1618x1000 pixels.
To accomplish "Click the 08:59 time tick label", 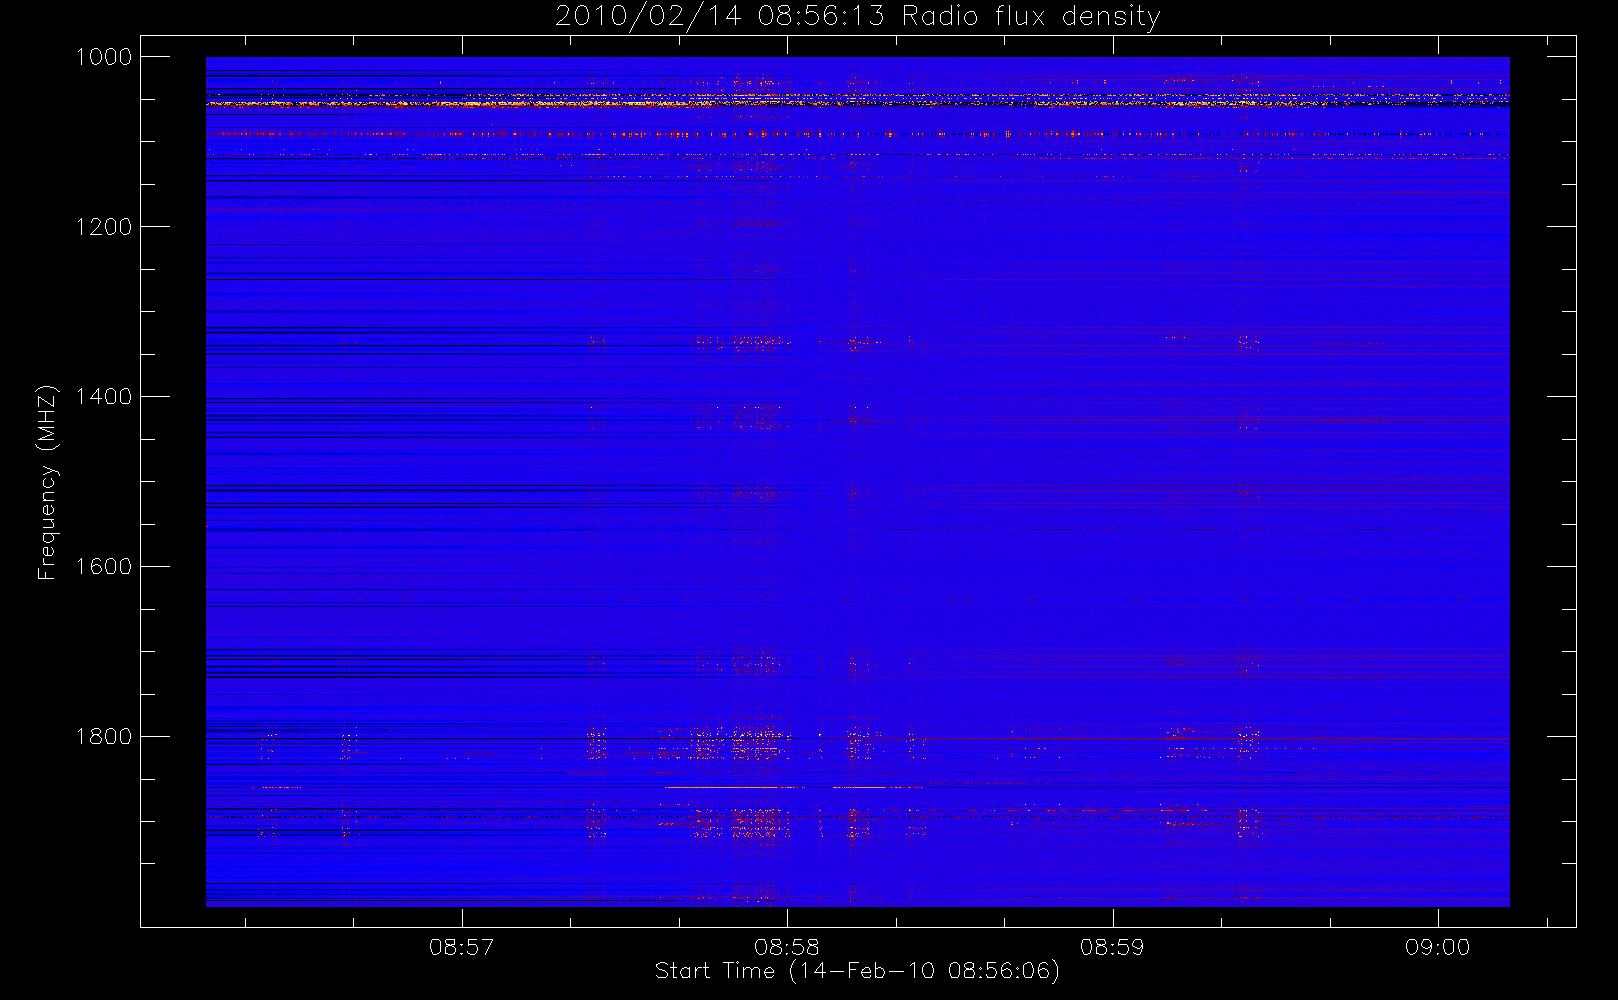I will pos(1112,947).
